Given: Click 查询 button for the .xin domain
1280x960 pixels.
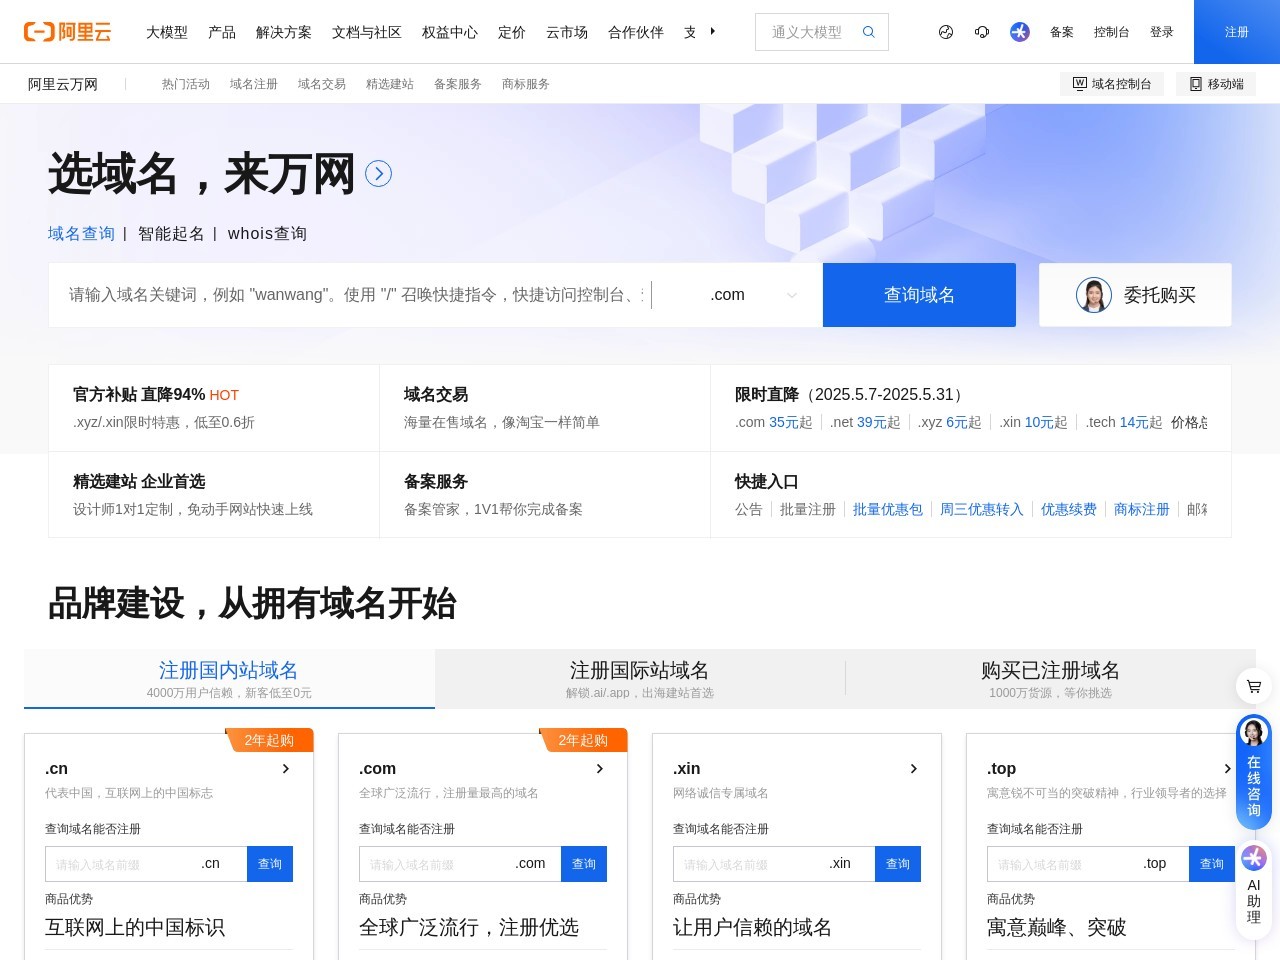Looking at the screenshot, I should 898,864.
